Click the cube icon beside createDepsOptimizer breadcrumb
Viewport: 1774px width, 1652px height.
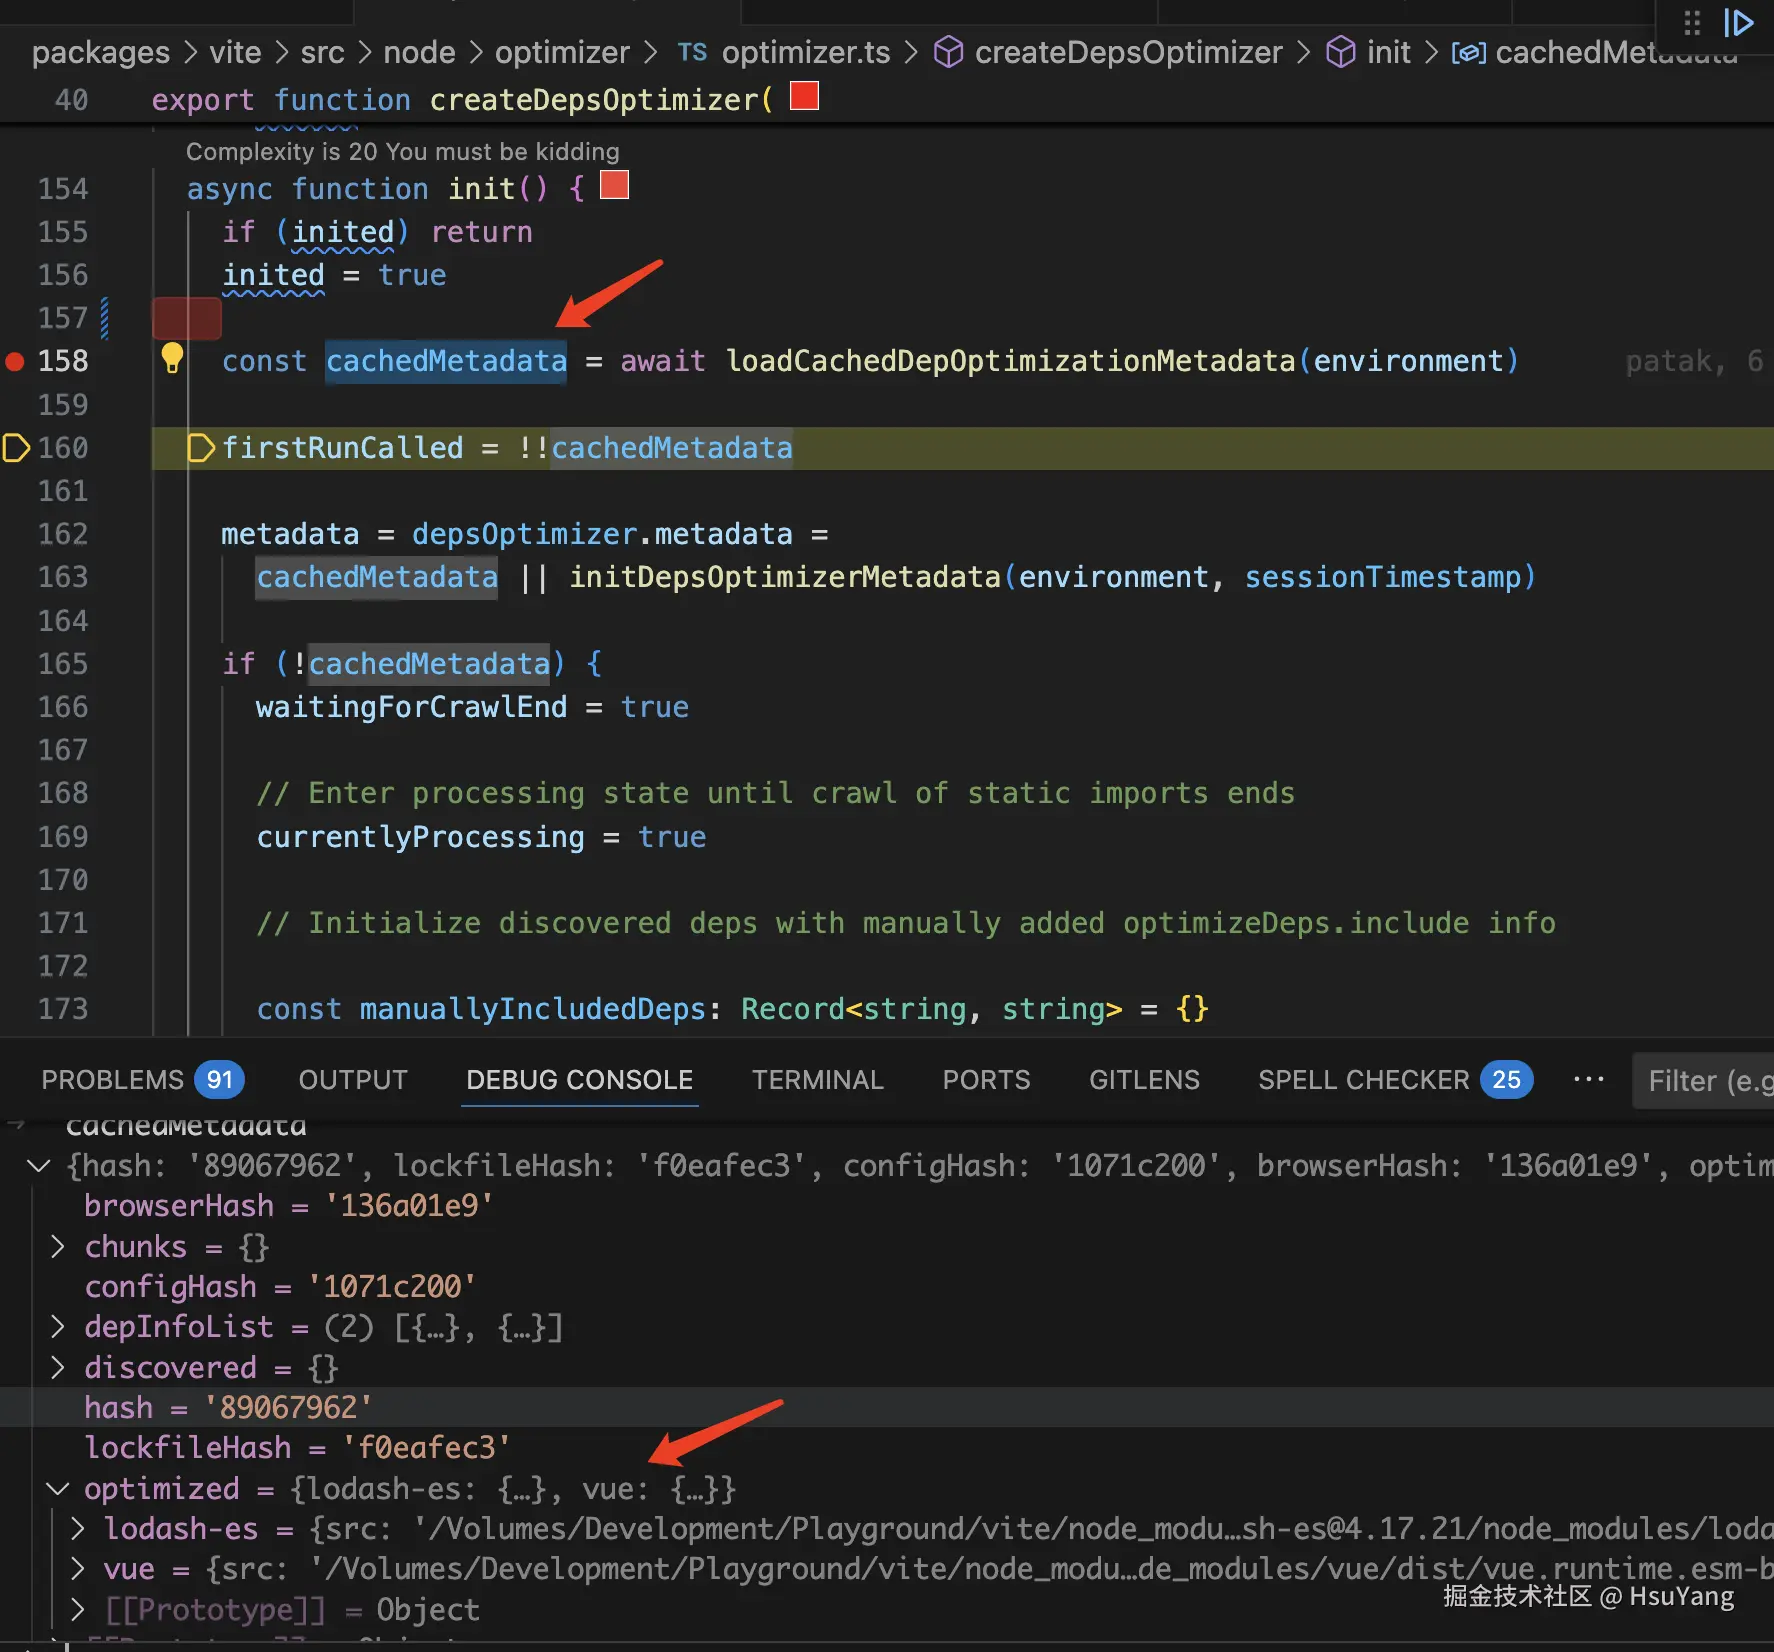948,52
